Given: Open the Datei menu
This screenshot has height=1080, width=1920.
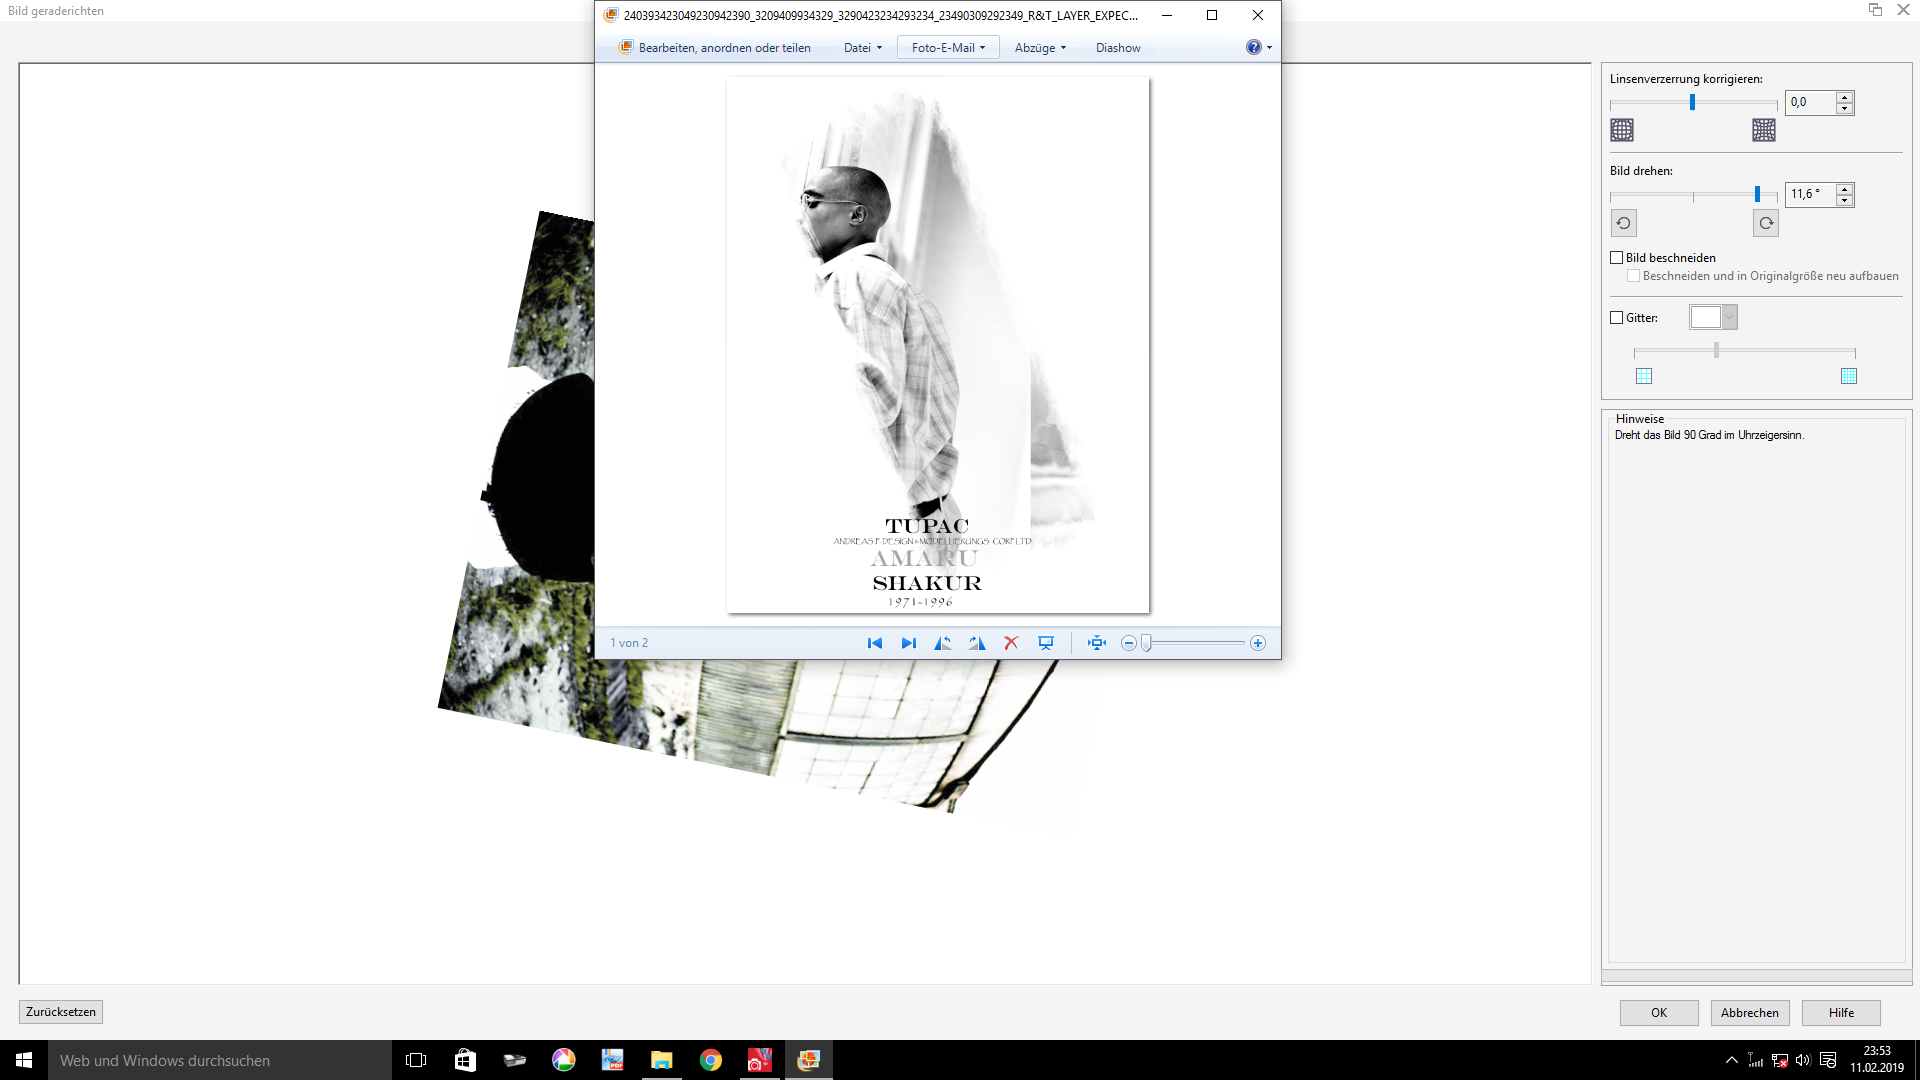Looking at the screenshot, I should click(x=863, y=47).
